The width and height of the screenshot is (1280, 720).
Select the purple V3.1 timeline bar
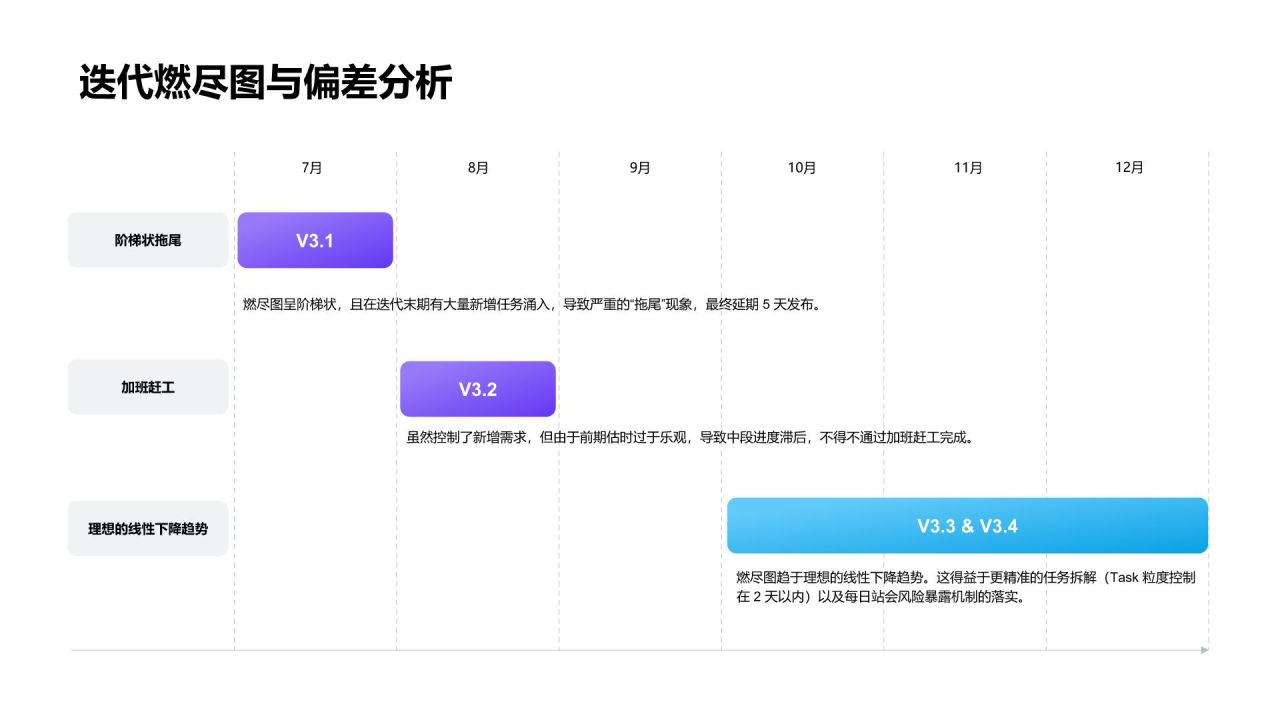[x=315, y=240]
